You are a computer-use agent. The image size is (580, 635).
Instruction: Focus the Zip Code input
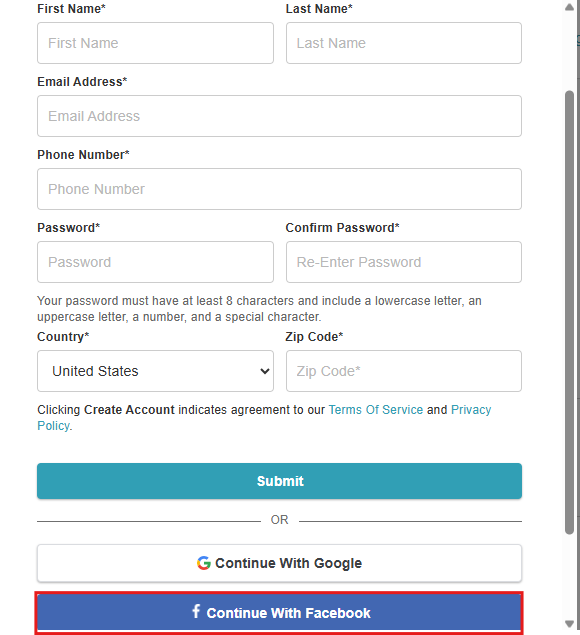pos(404,371)
